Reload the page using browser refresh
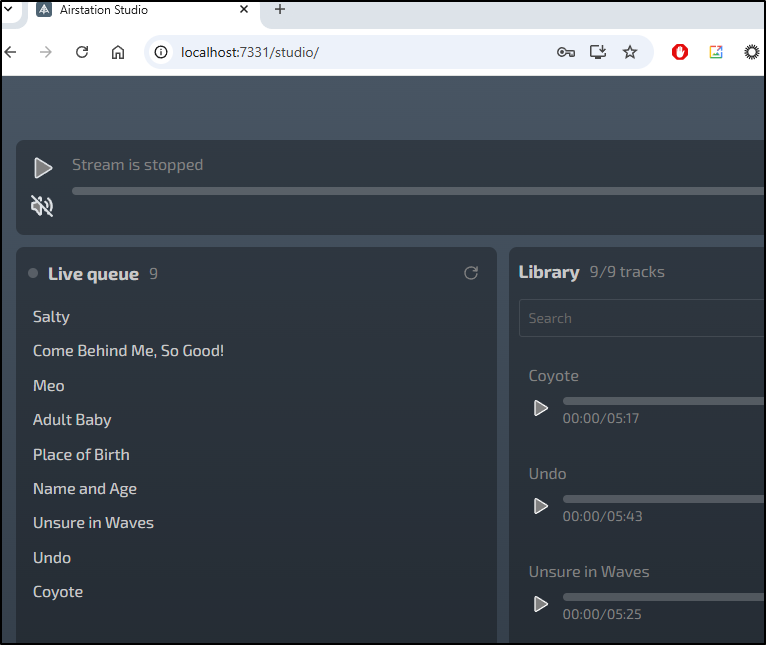The height and width of the screenshot is (645, 766). coord(82,52)
